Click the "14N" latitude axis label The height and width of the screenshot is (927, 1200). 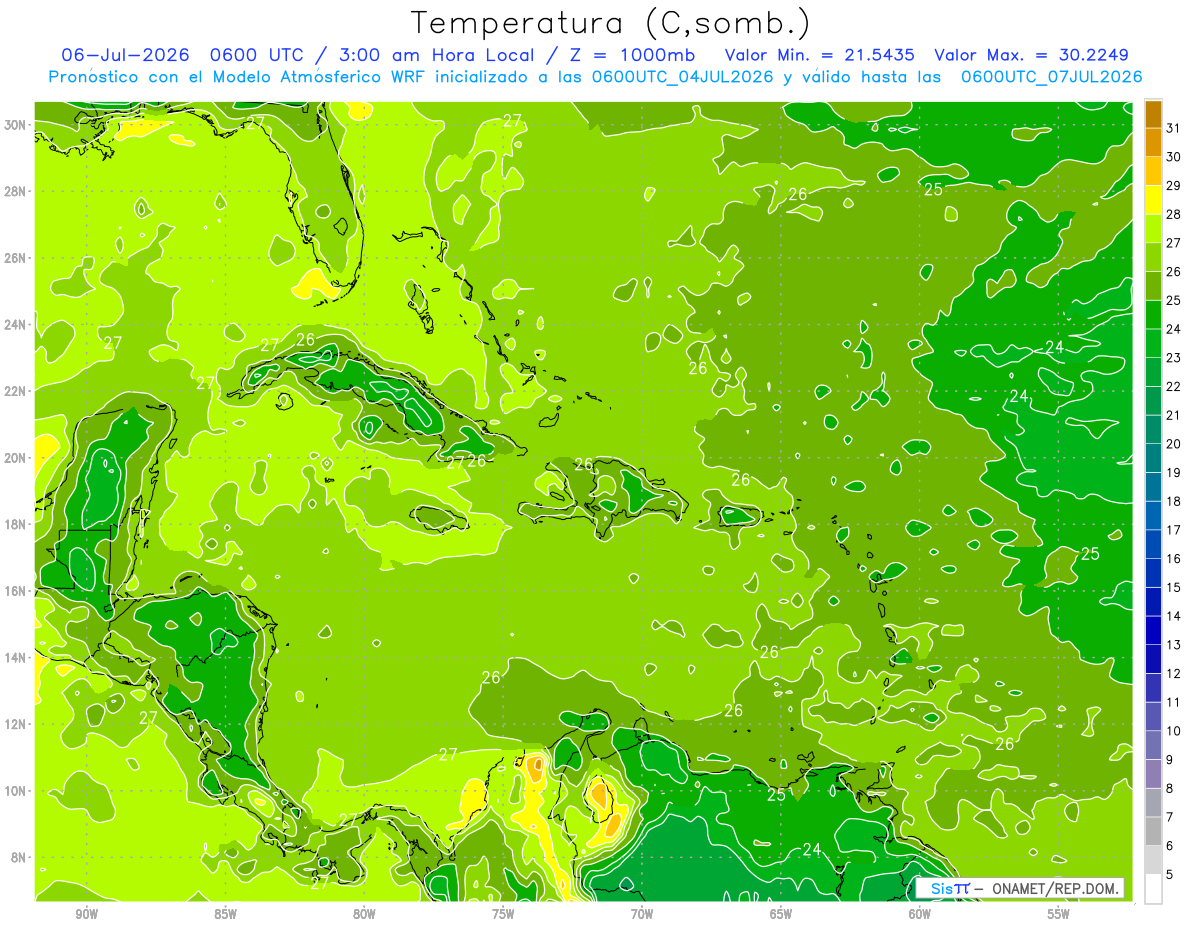point(17,658)
